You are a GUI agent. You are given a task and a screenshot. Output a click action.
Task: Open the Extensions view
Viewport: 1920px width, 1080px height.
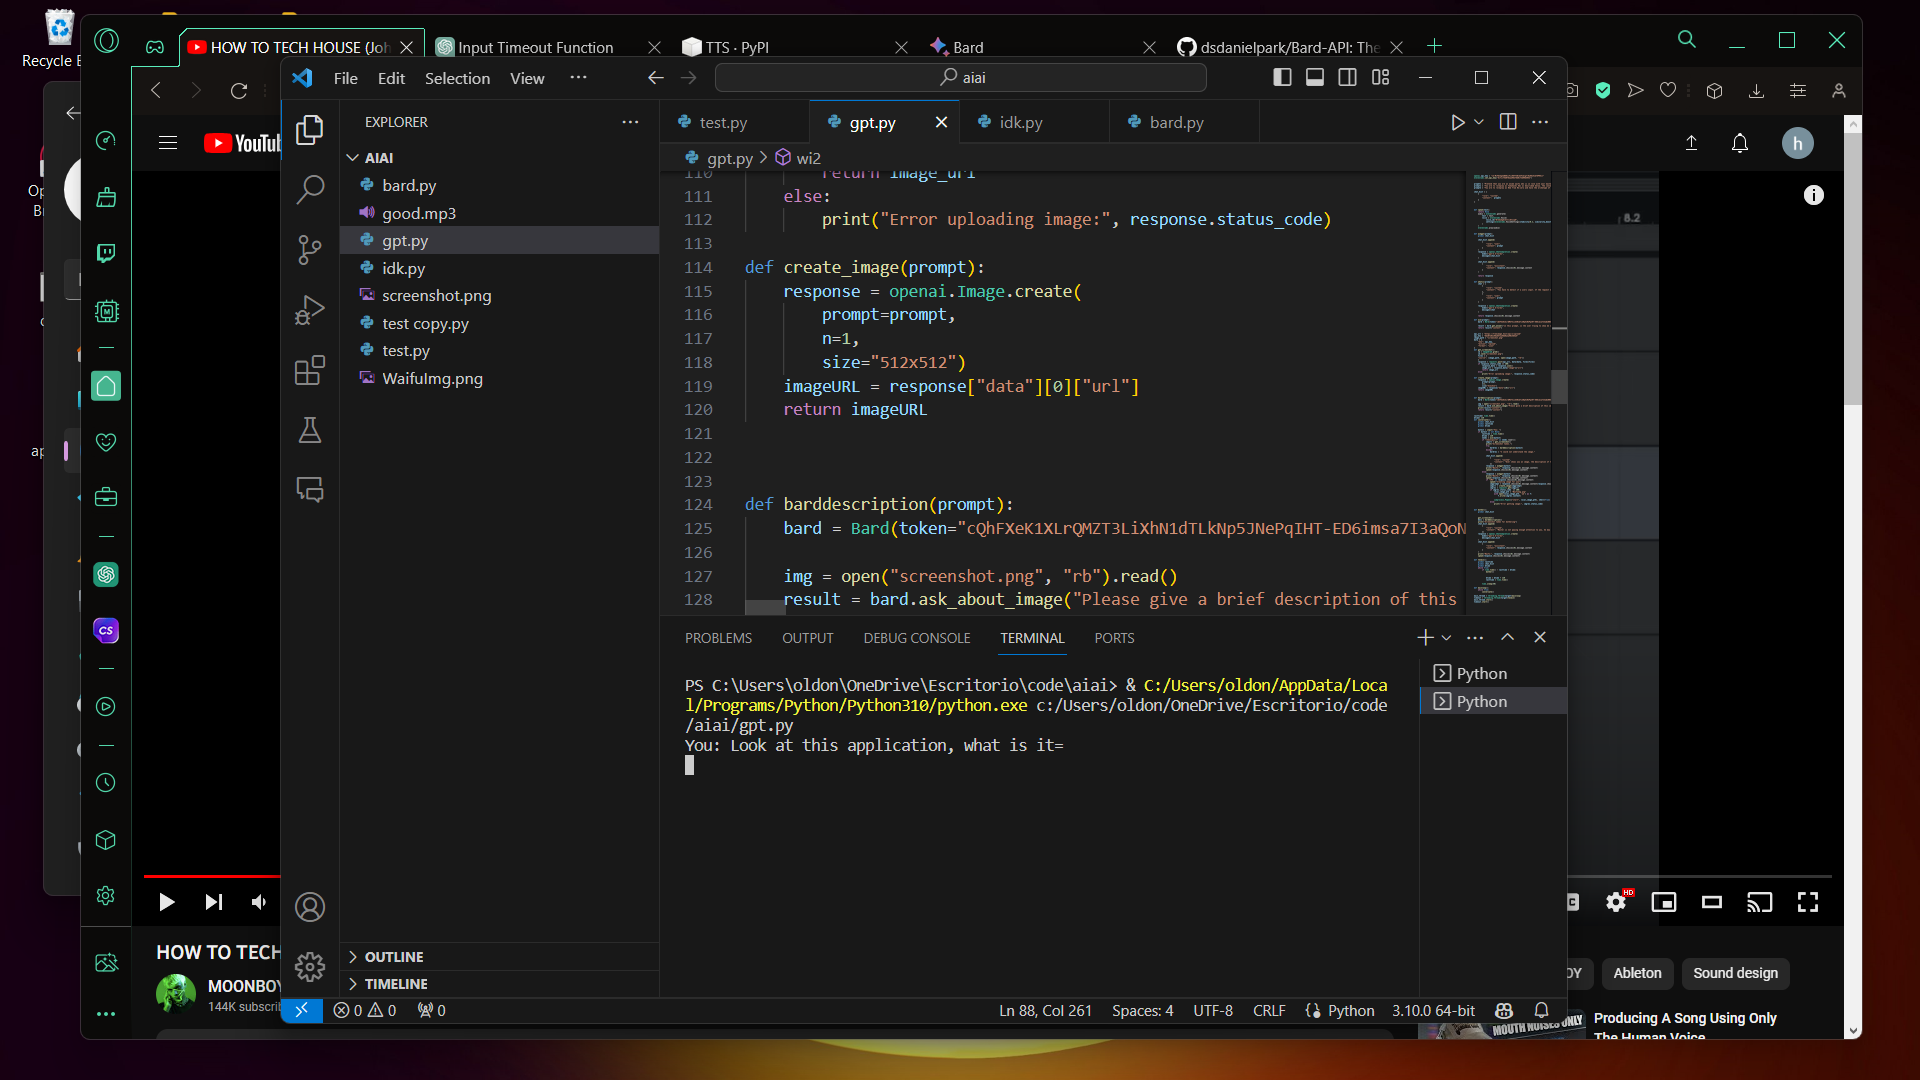coord(310,371)
